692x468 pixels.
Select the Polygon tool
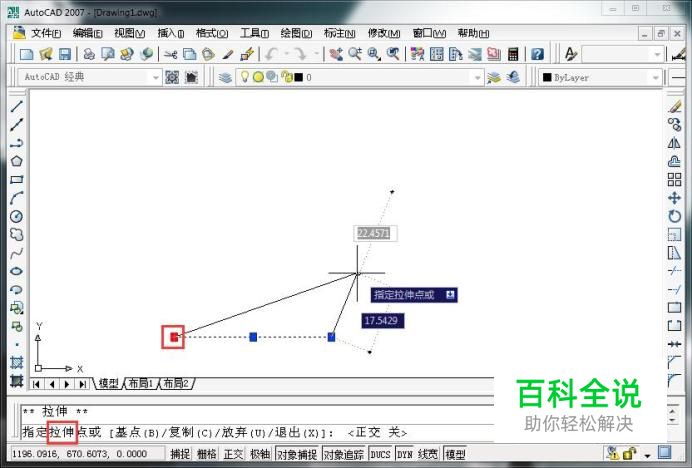coord(17,161)
